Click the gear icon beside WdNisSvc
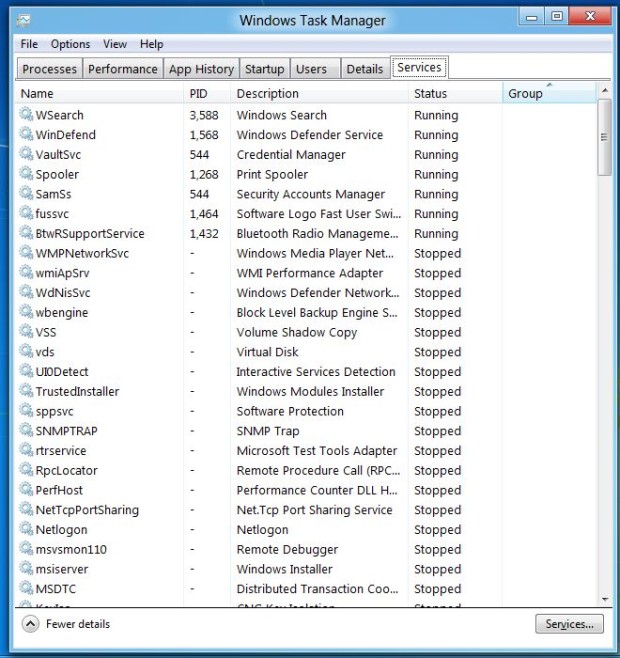Viewport: 620px width, 658px height. point(26,292)
